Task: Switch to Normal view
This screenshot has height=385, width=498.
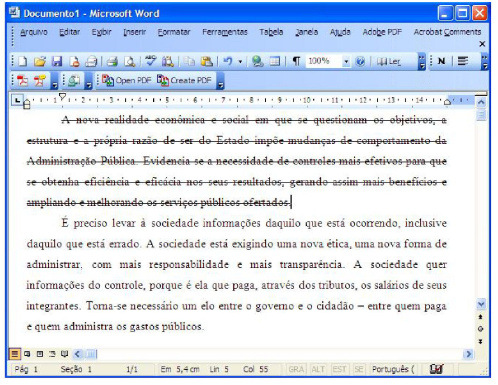Action: pyautogui.click(x=15, y=354)
